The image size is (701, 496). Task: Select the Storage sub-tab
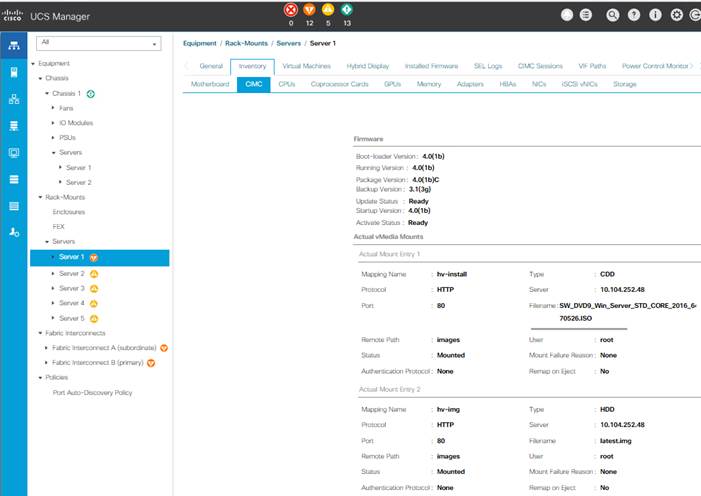pos(625,84)
